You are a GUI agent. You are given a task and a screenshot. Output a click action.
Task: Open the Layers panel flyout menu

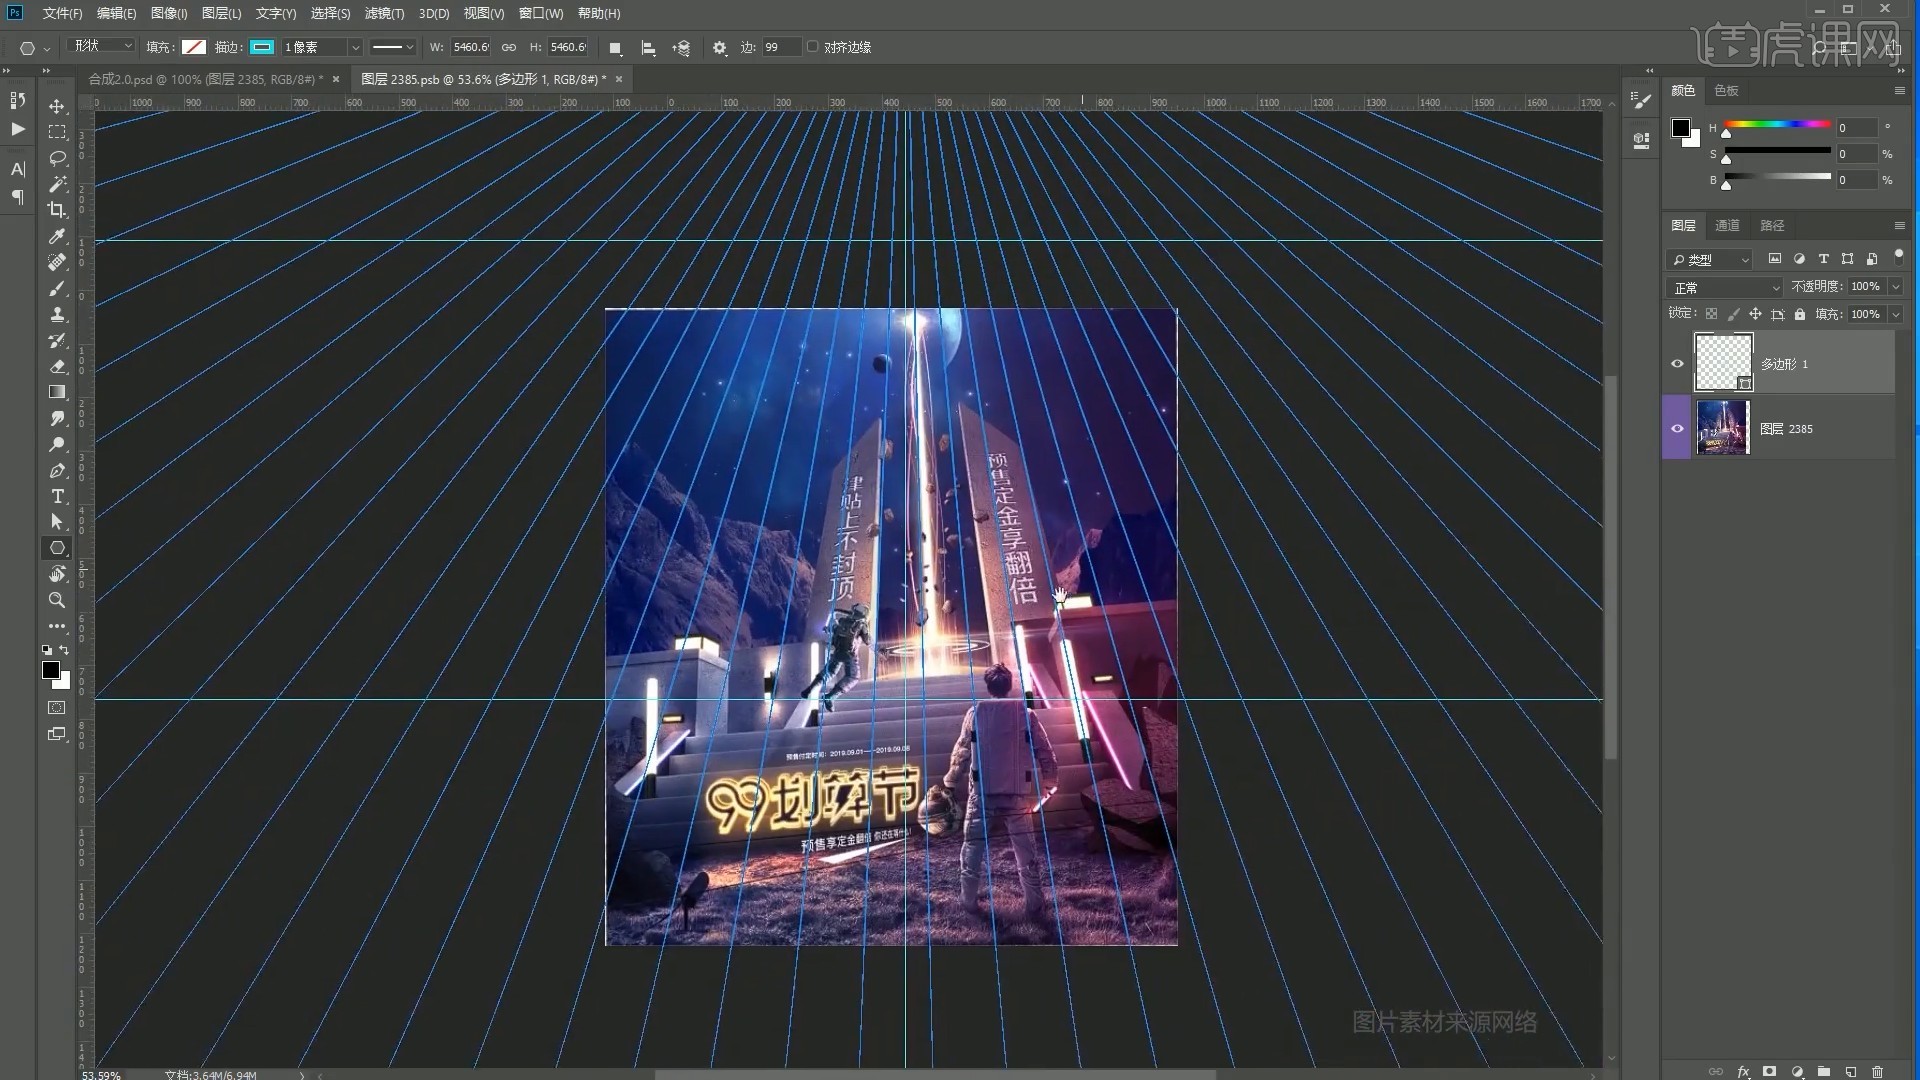(x=1899, y=225)
